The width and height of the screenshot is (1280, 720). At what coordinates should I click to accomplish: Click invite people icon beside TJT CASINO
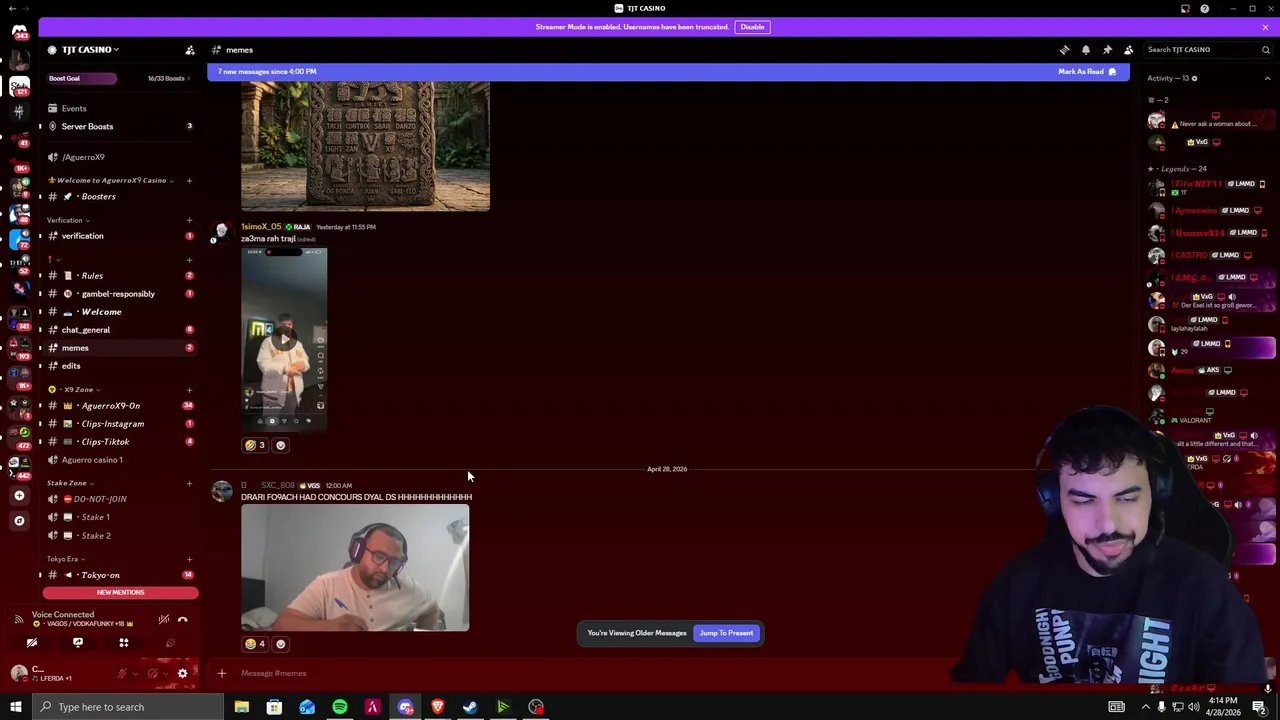click(x=190, y=50)
